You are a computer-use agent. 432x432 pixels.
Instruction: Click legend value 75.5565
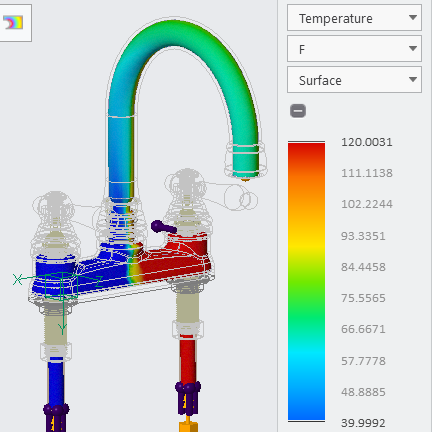click(x=363, y=298)
